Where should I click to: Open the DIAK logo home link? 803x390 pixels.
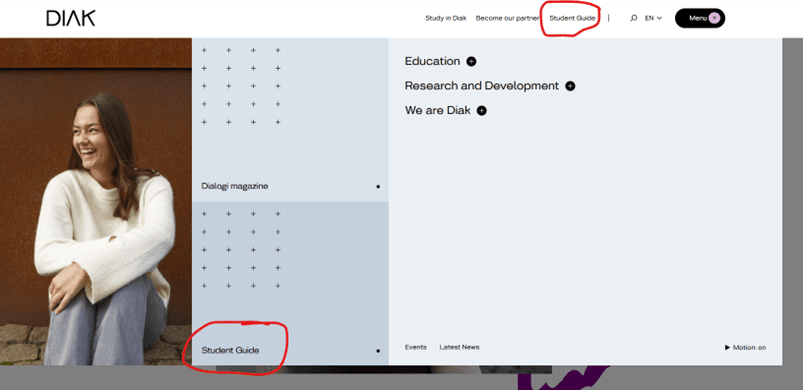pos(71,18)
